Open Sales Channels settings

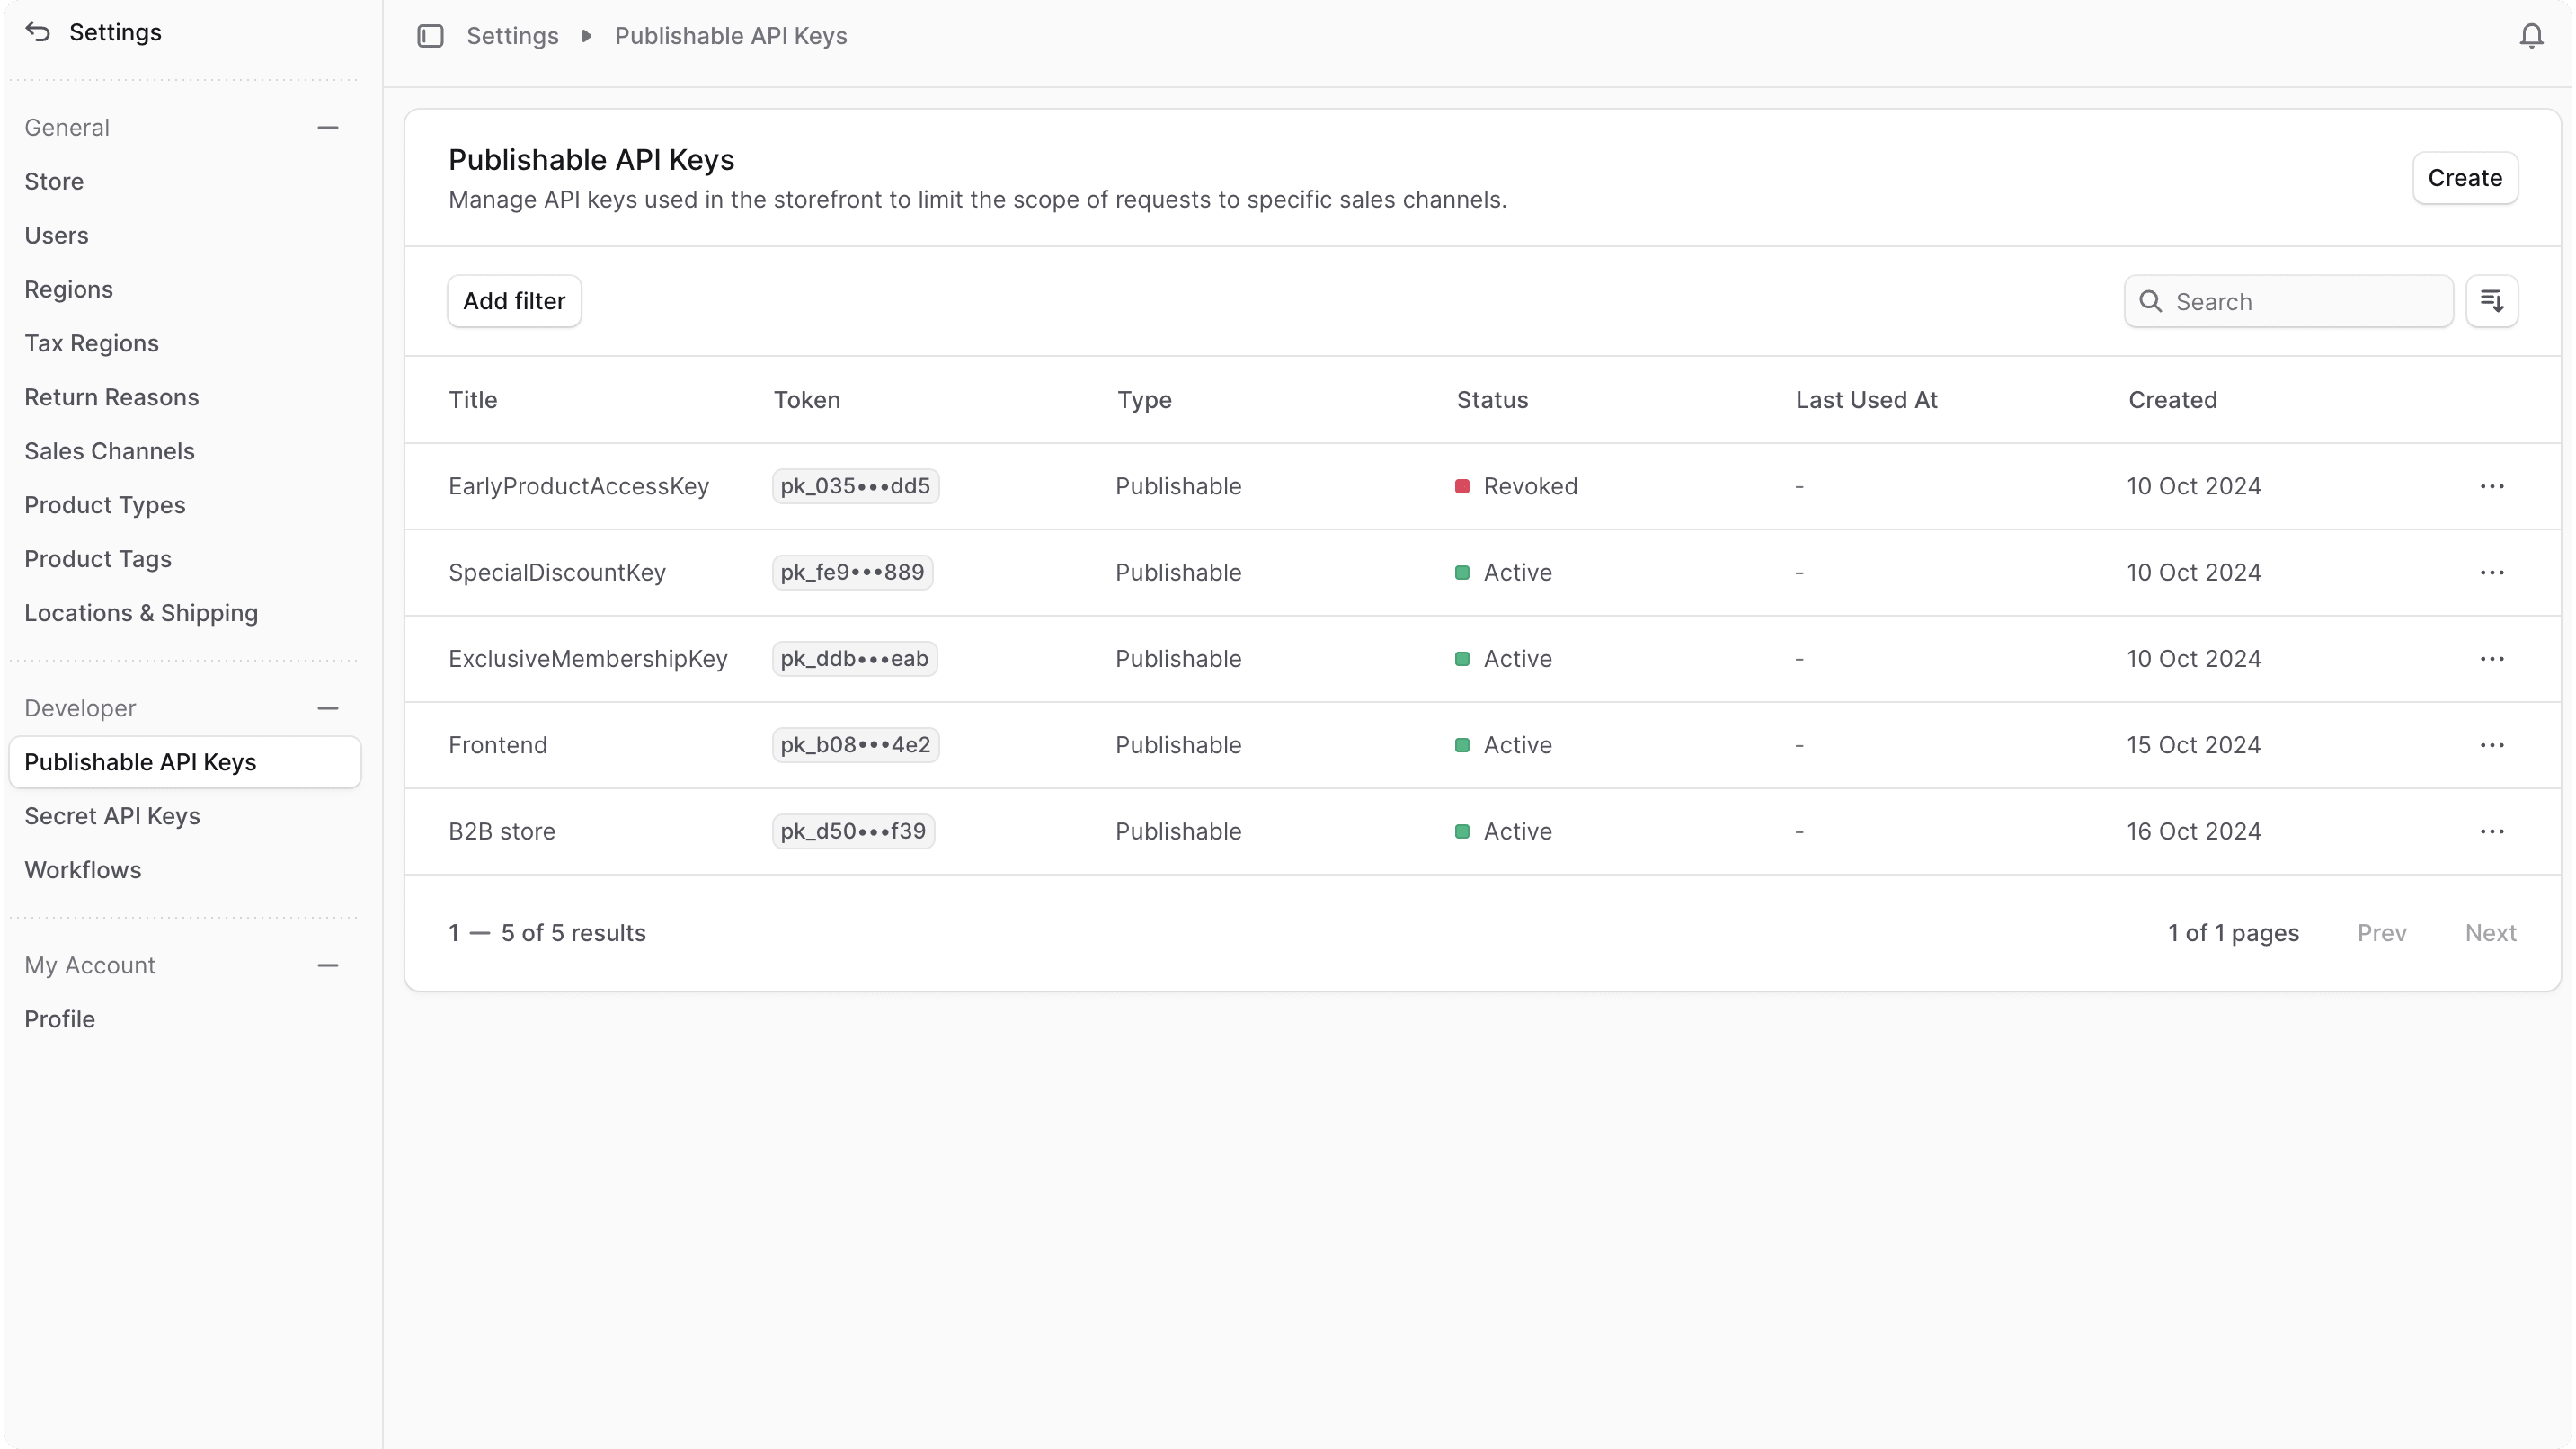point(109,451)
